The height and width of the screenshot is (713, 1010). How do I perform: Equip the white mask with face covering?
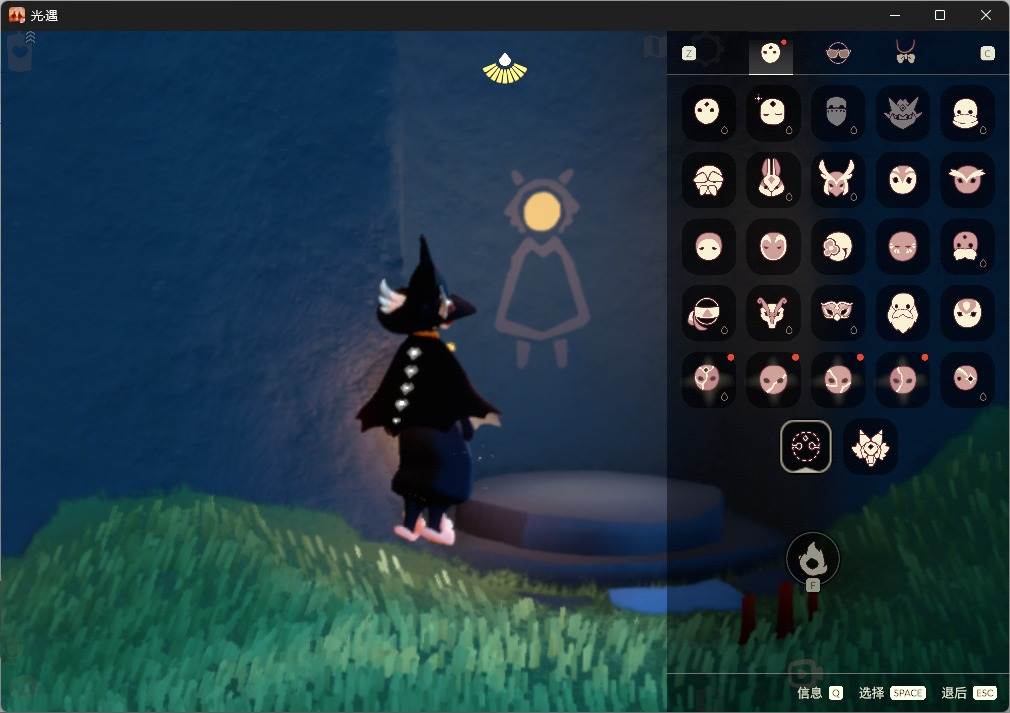tap(967, 112)
